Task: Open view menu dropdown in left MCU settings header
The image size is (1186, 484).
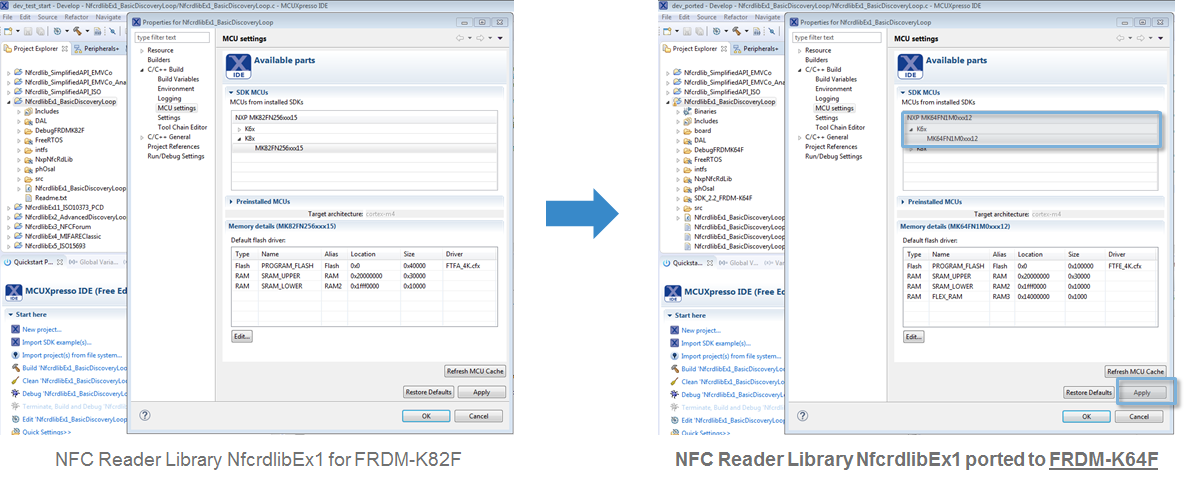Action: click(500, 38)
